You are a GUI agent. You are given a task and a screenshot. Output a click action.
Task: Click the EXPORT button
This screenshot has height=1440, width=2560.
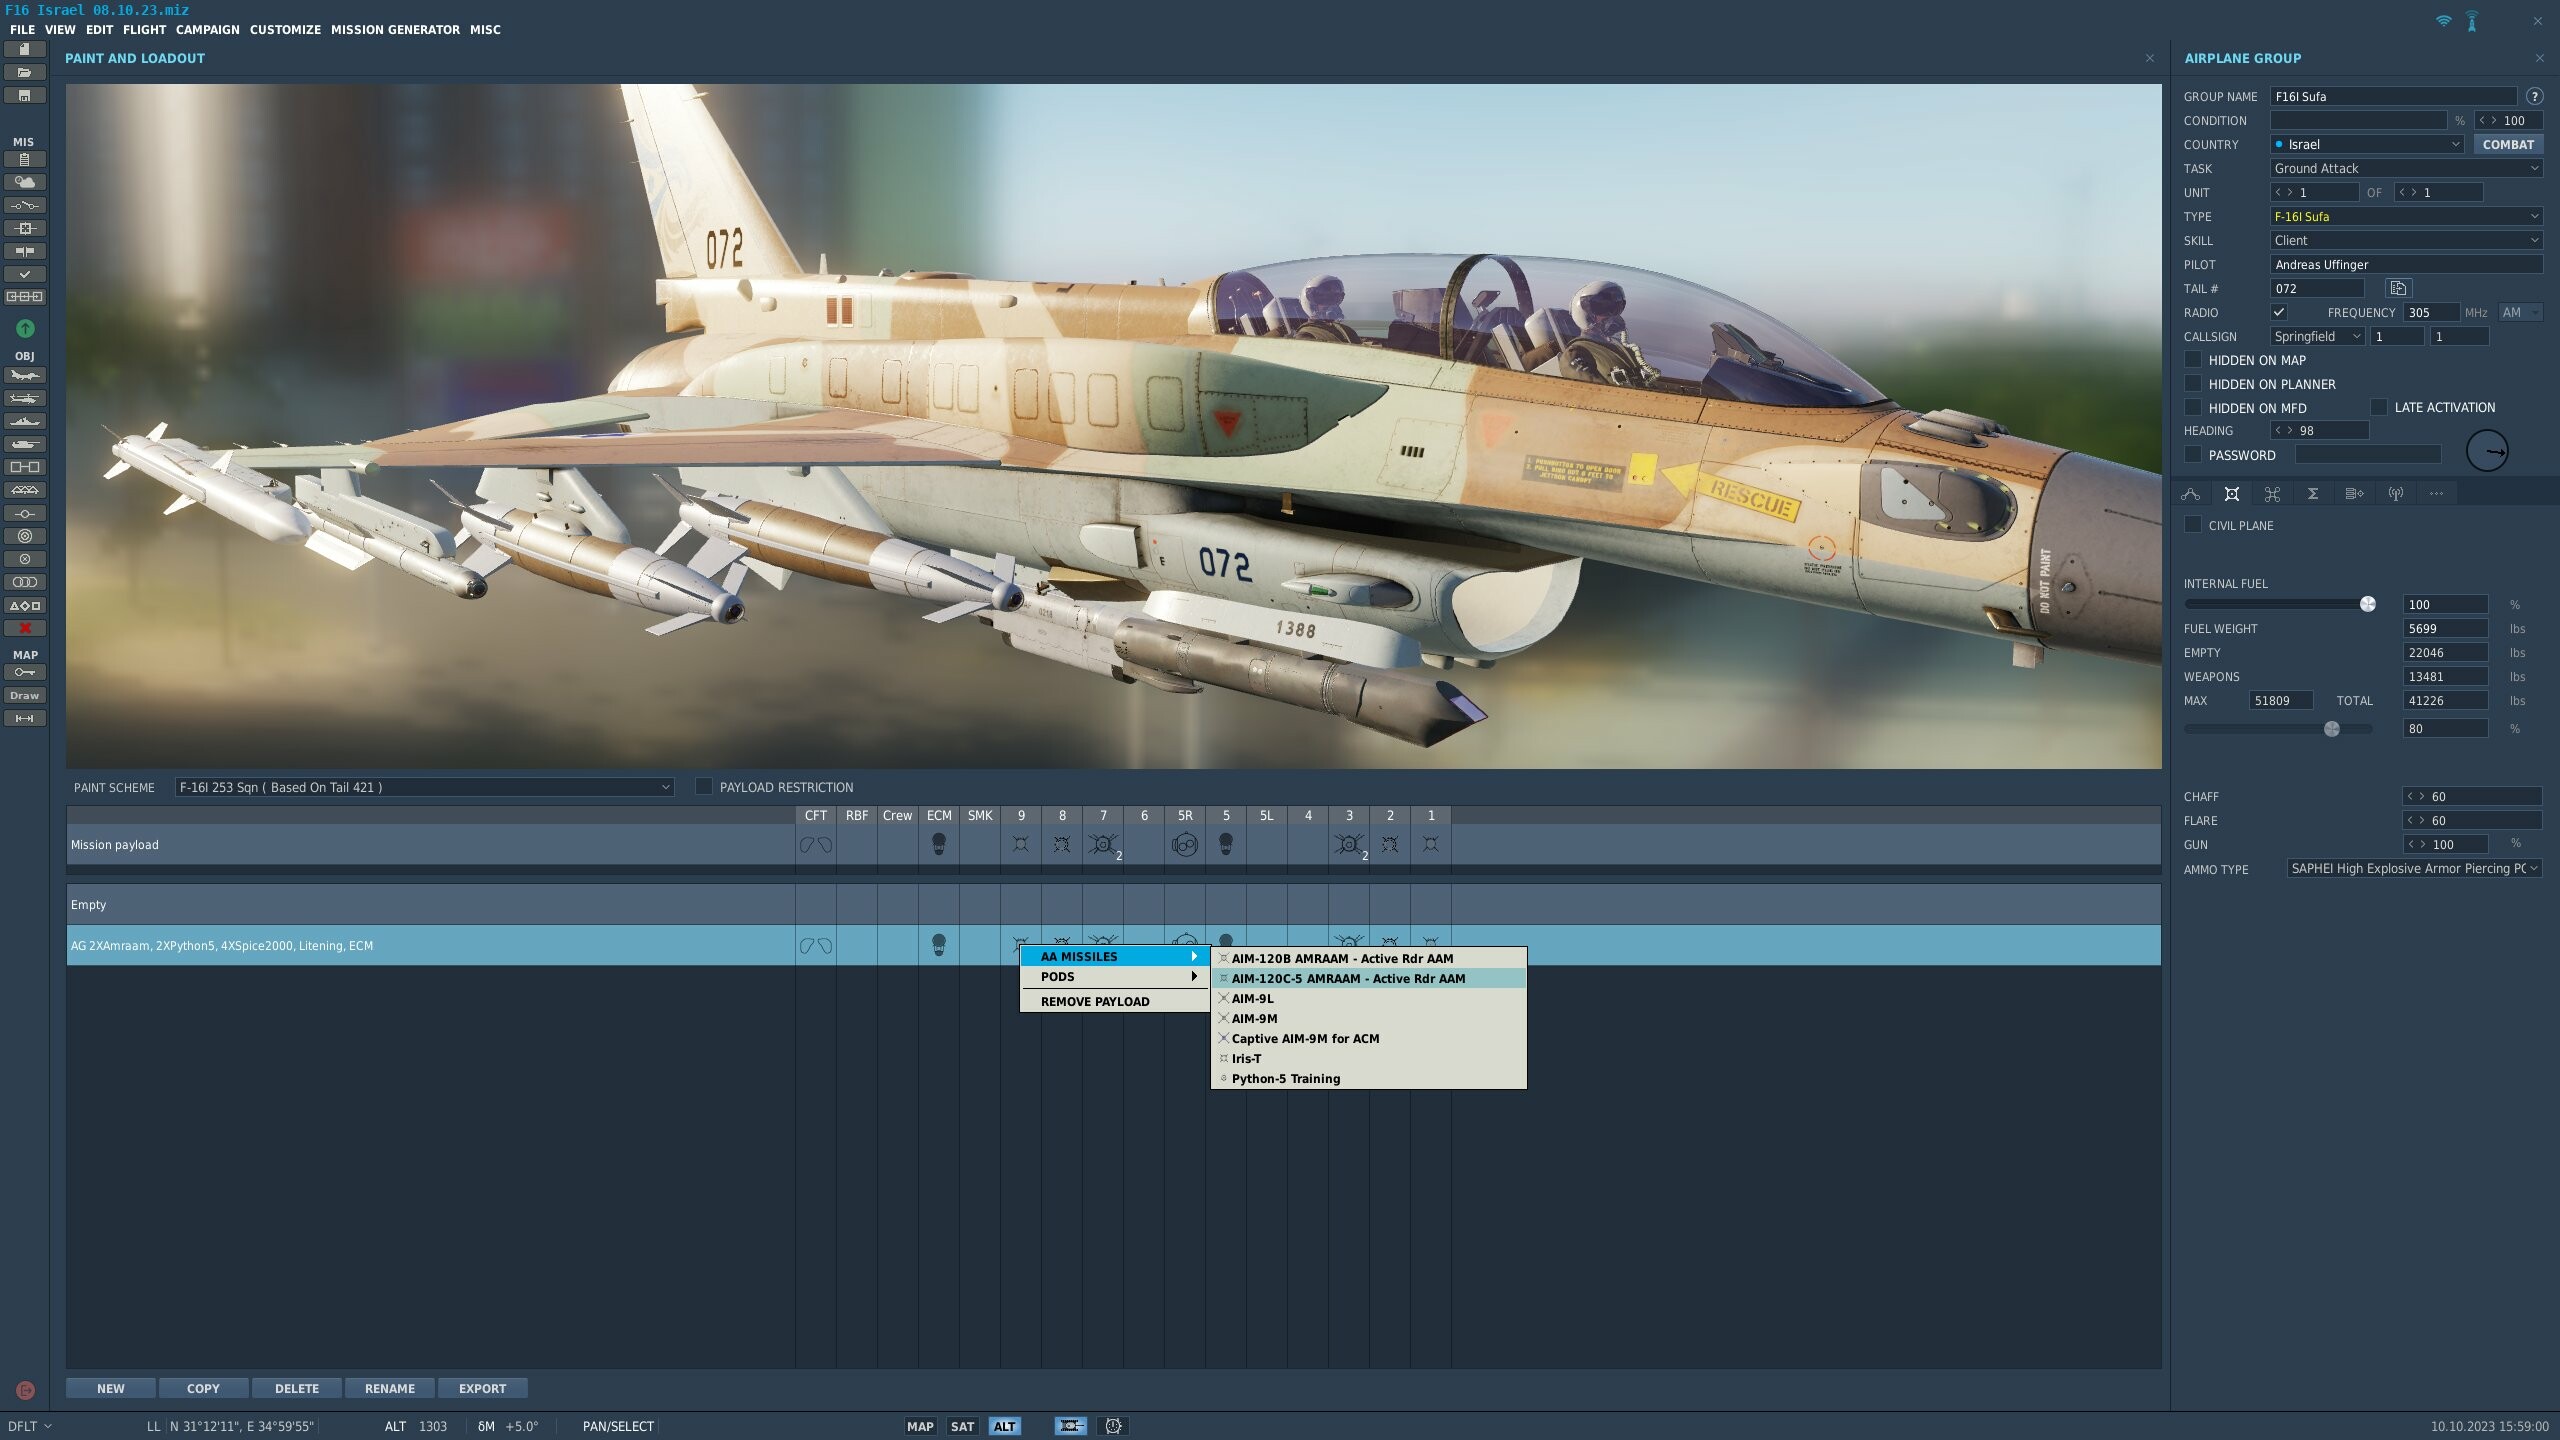coord(482,1388)
